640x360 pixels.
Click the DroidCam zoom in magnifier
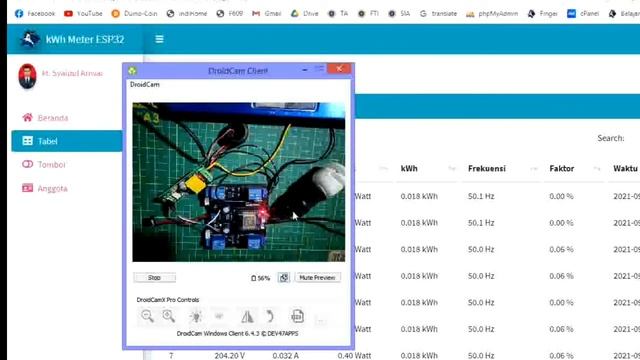tap(169, 316)
